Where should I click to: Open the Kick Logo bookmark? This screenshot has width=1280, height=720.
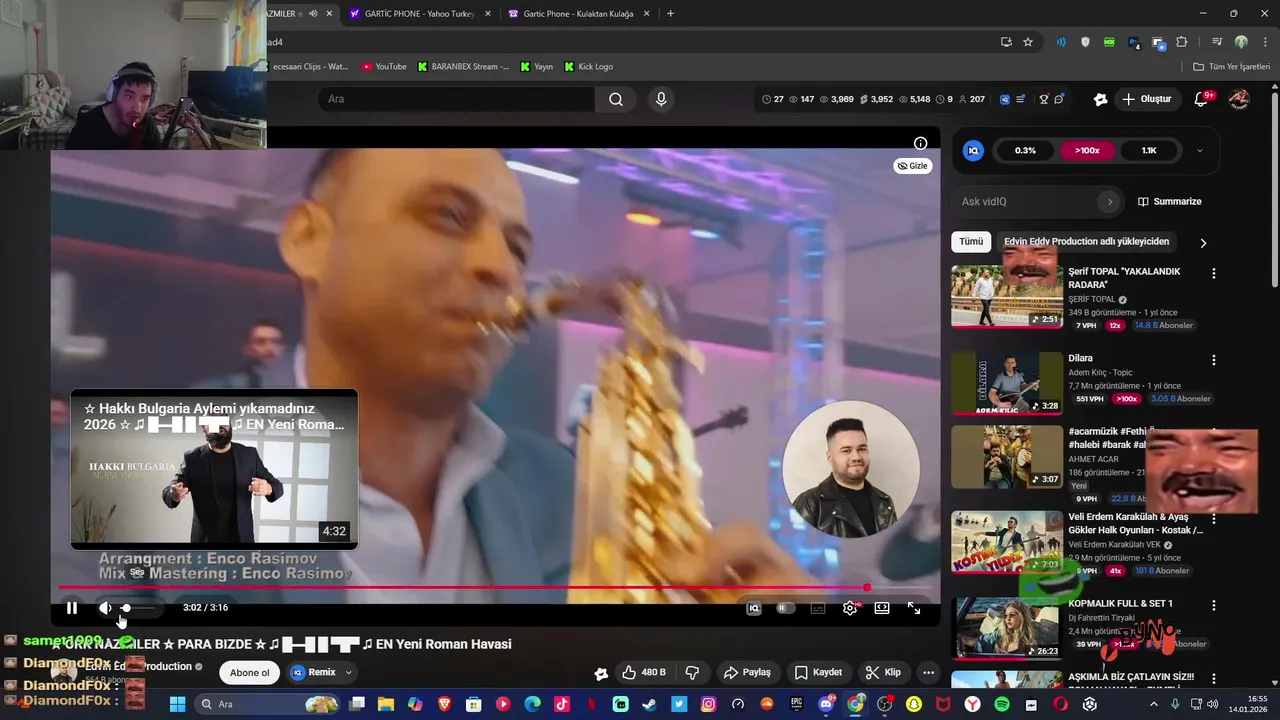(x=588, y=67)
